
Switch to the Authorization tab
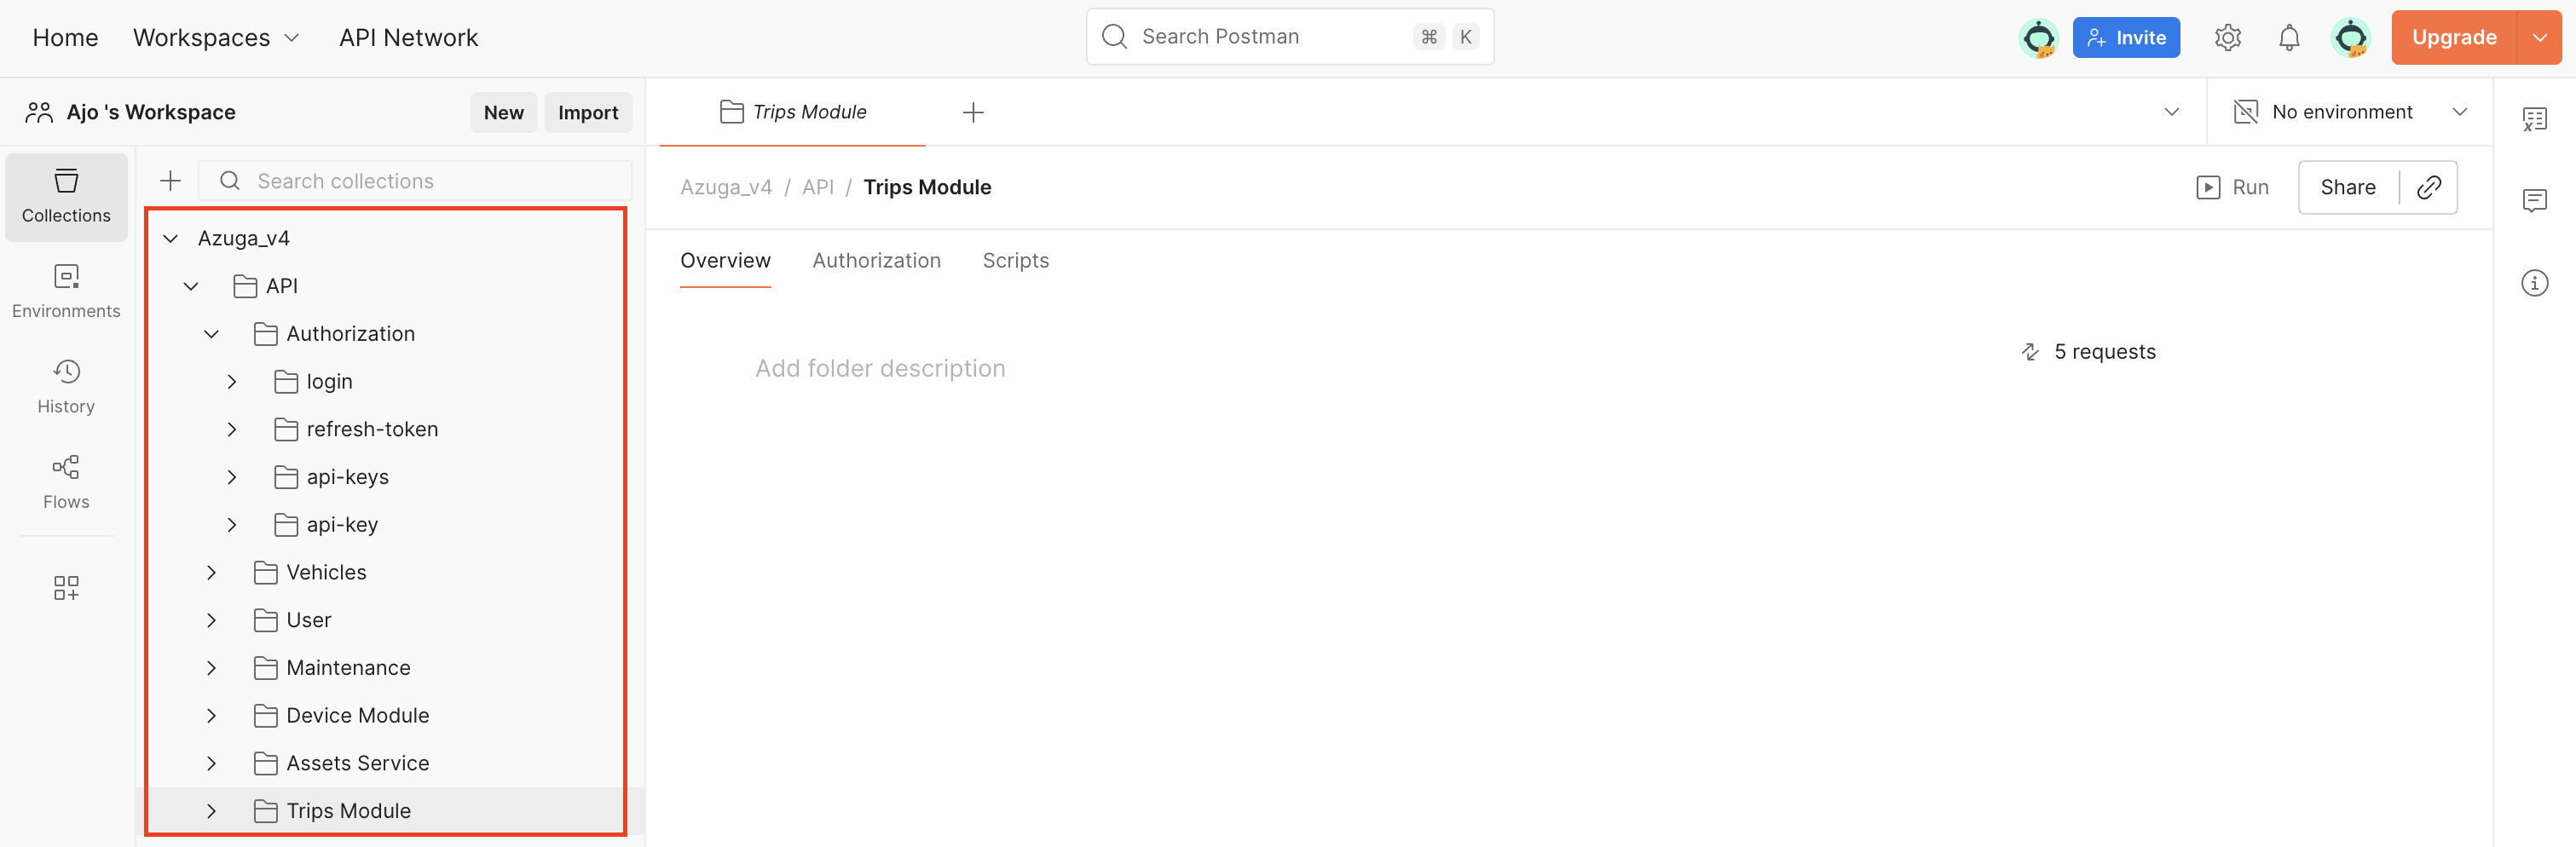coord(876,261)
